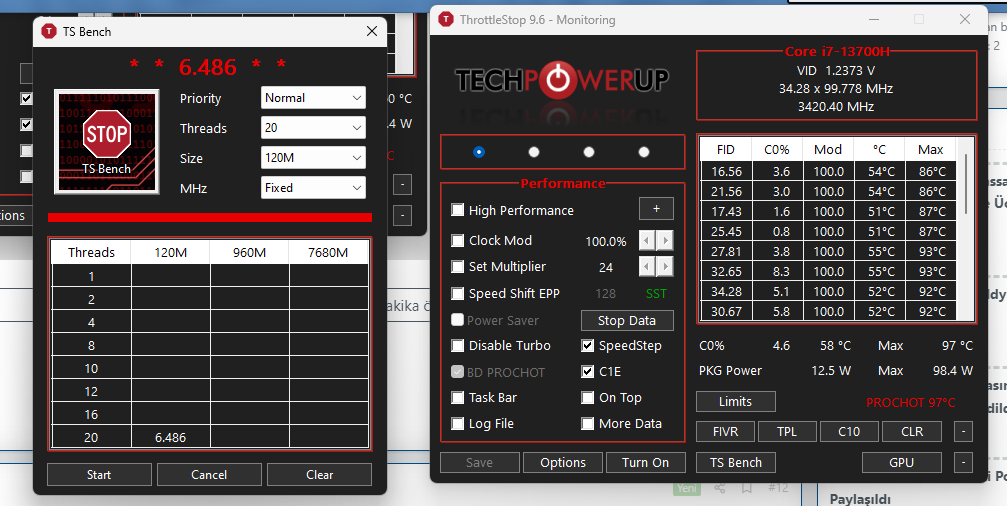Select the first profile radio button
Screen dimensions: 1007x506
tap(478, 152)
